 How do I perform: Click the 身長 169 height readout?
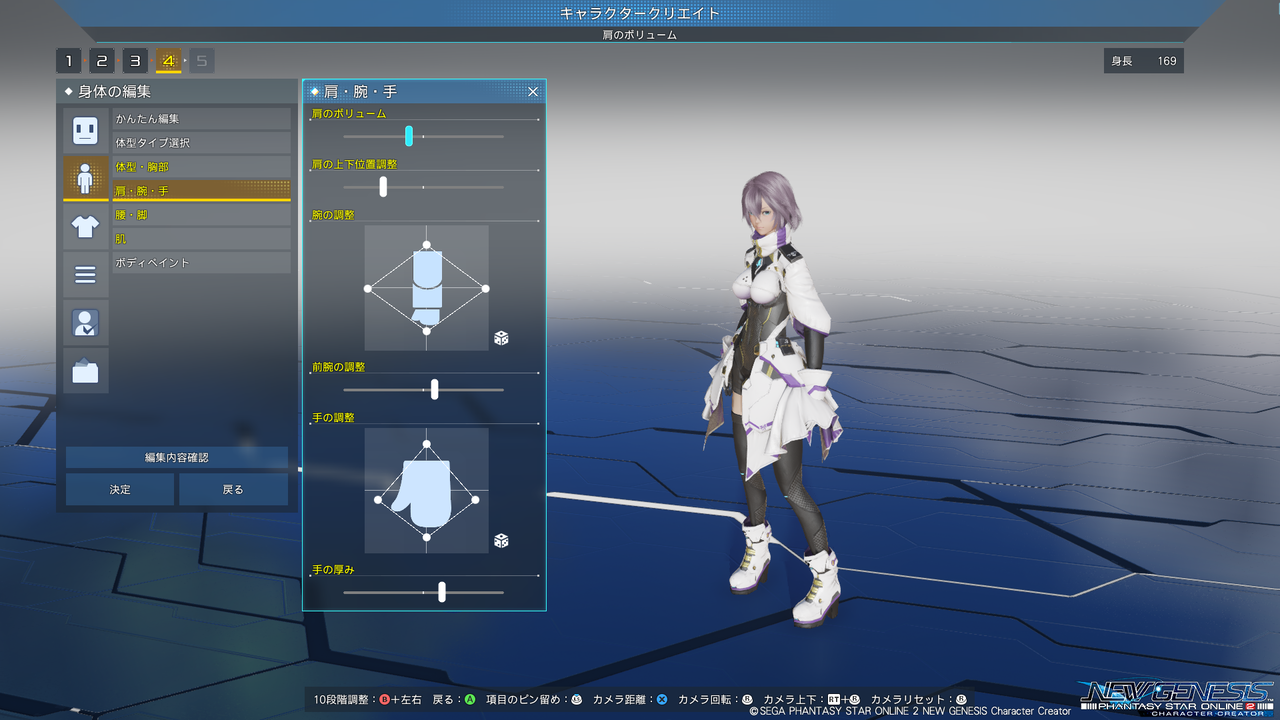pyautogui.click(x=1144, y=61)
